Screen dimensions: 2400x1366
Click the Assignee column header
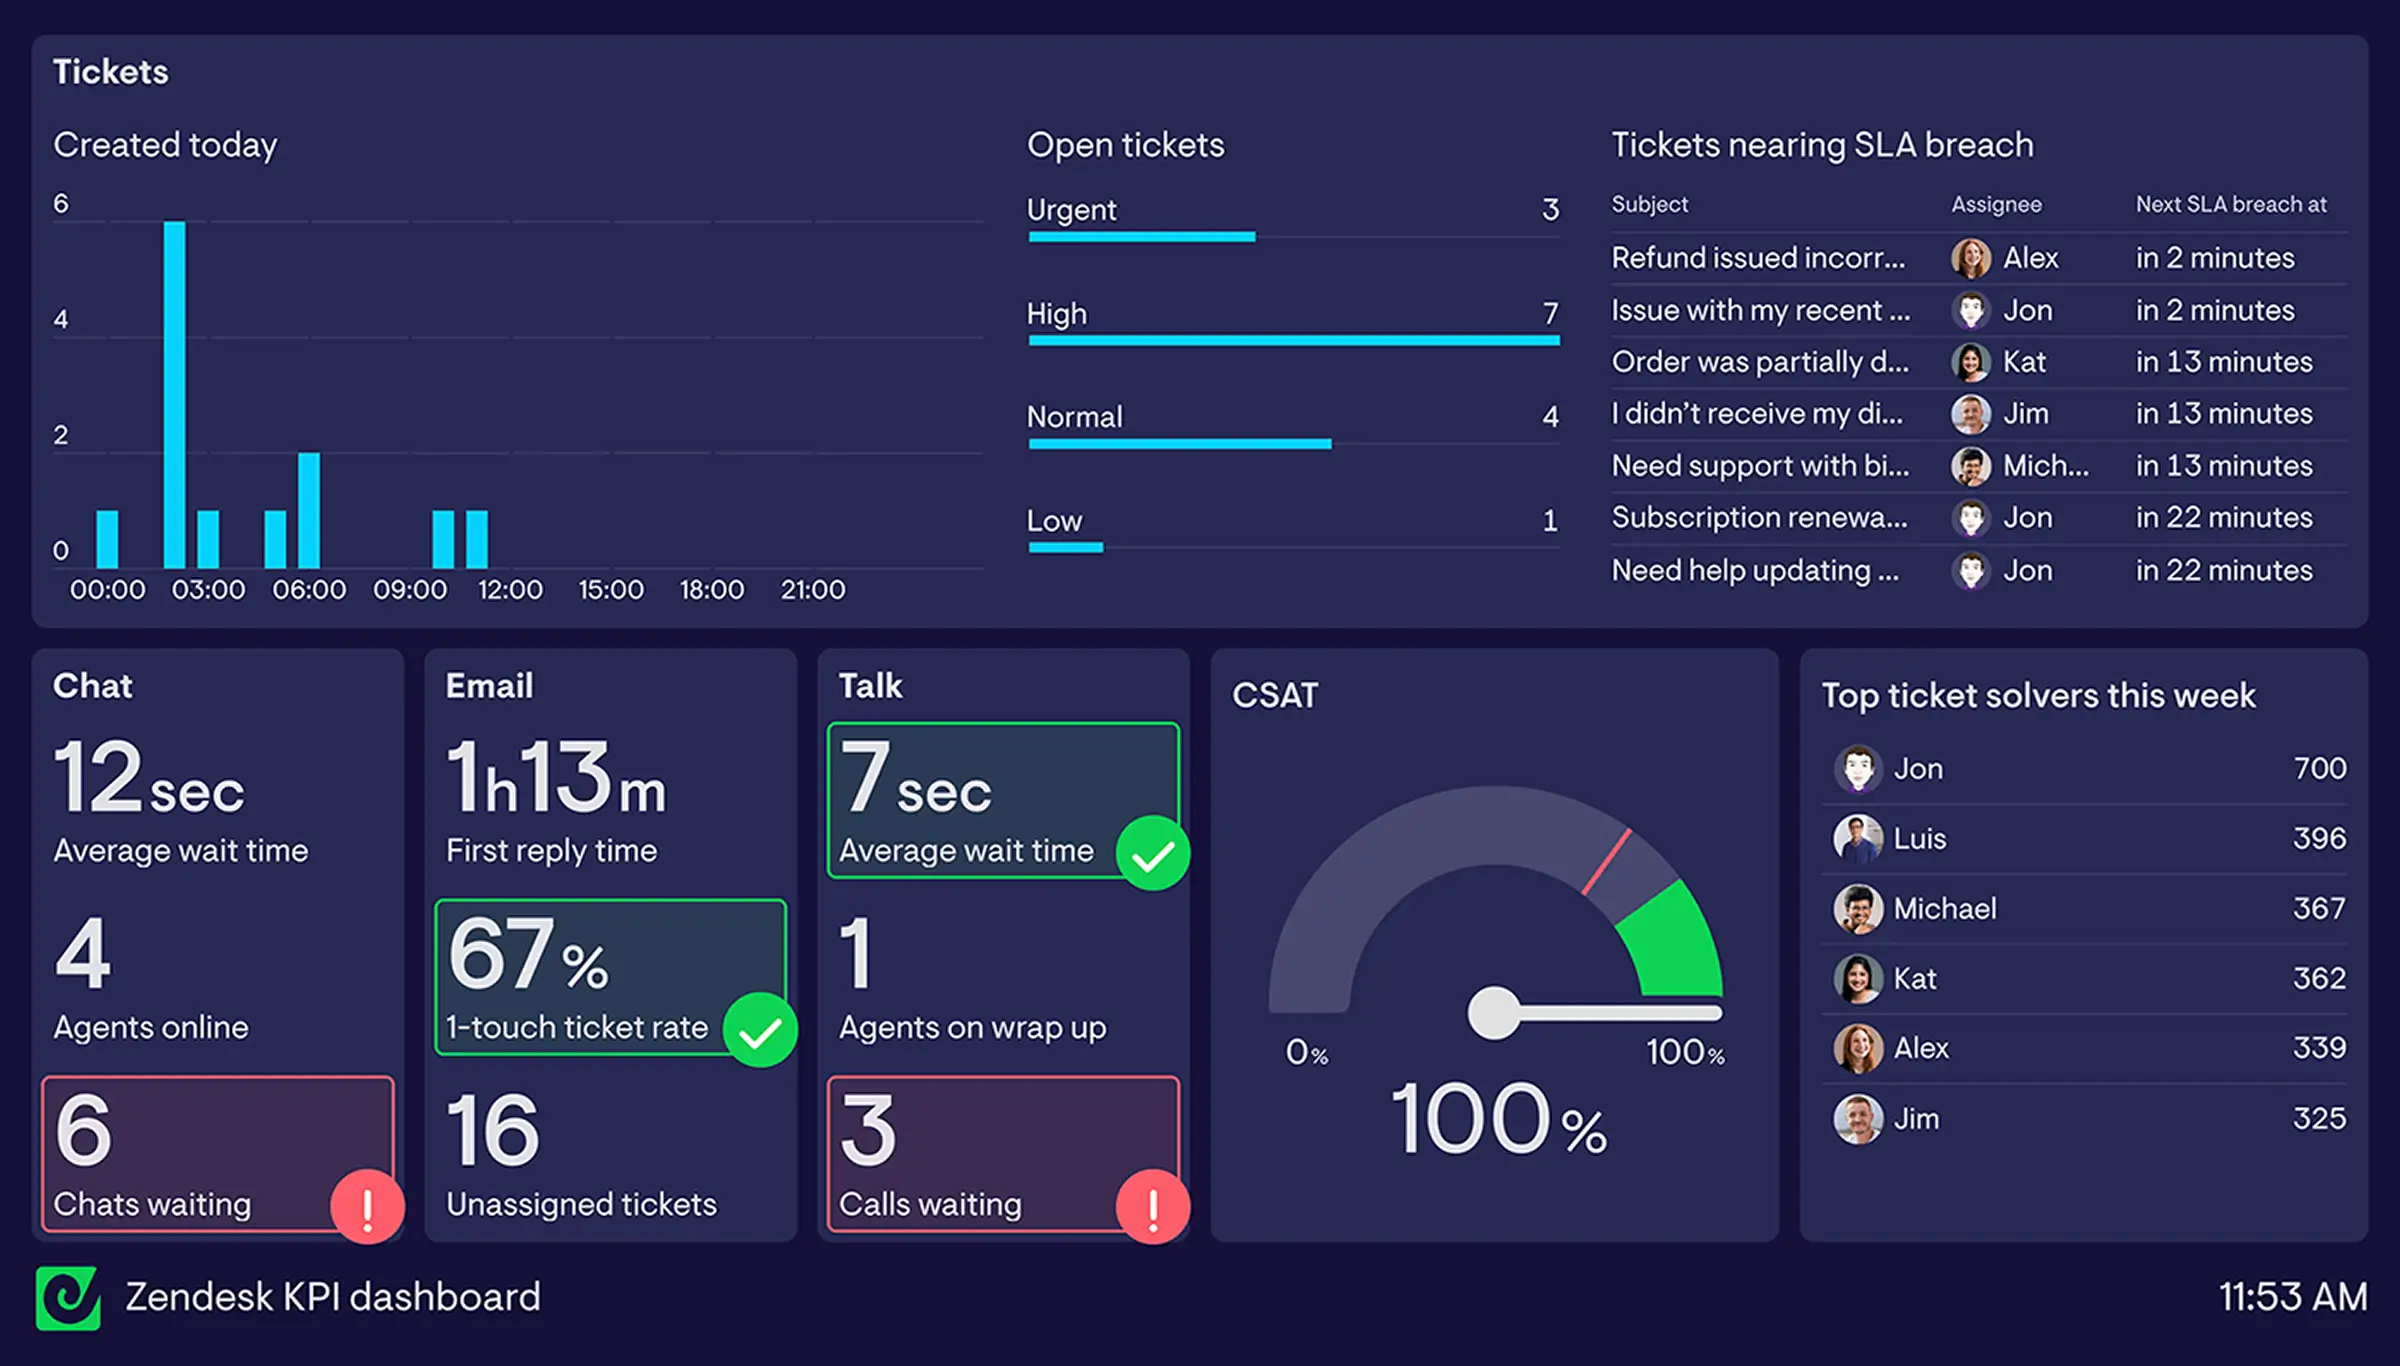tap(1995, 204)
